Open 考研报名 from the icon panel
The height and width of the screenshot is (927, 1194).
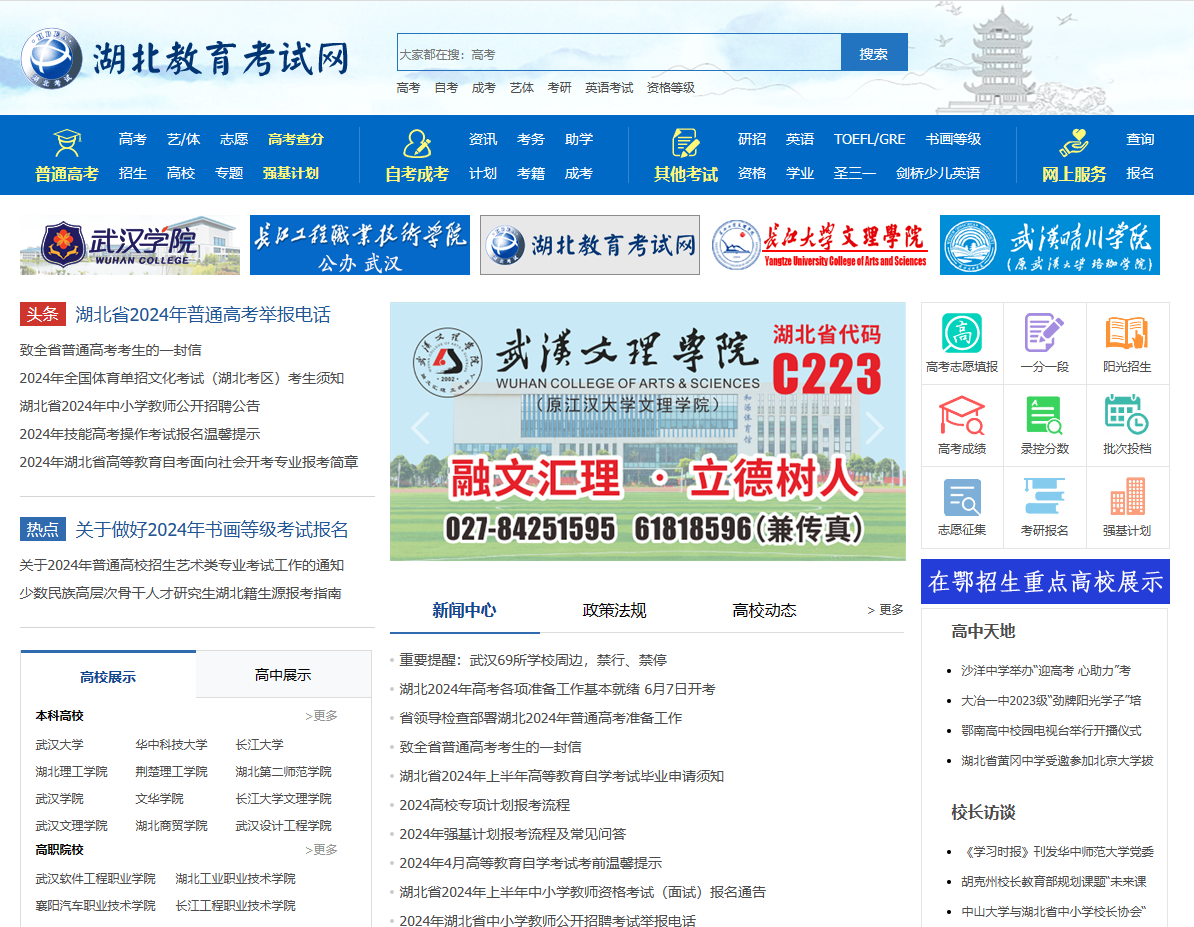[x=1044, y=496]
